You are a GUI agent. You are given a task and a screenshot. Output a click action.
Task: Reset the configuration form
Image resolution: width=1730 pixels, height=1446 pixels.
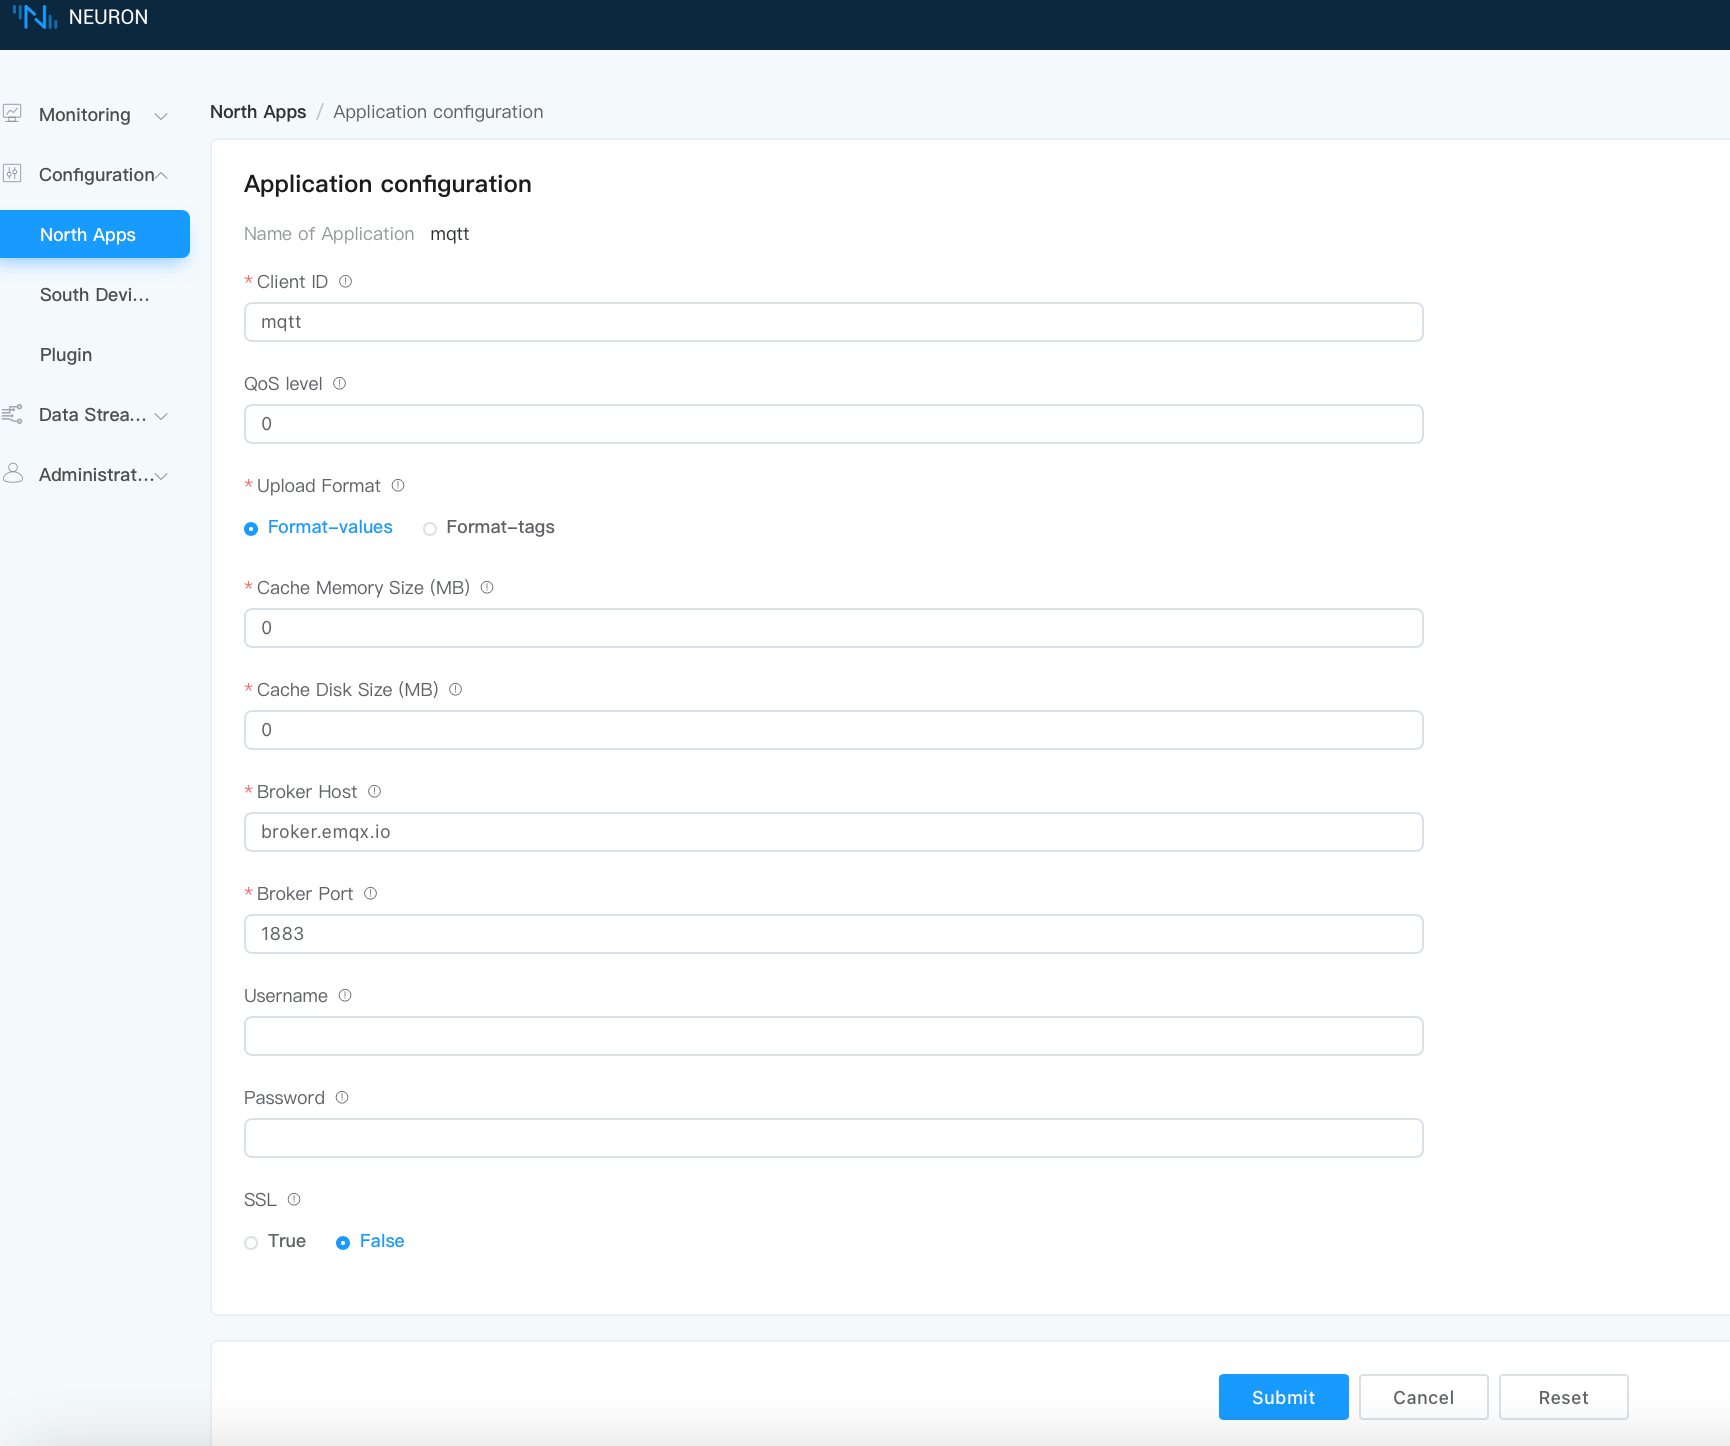tap(1563, 1397)
